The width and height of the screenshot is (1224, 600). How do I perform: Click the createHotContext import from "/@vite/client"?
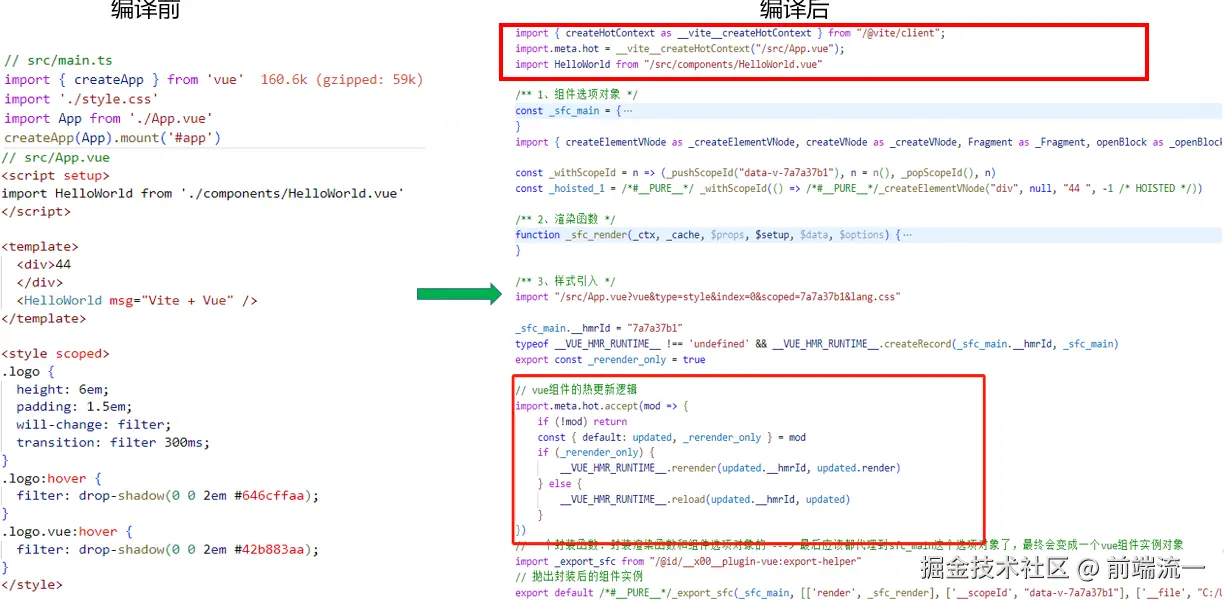click(730, 33)
